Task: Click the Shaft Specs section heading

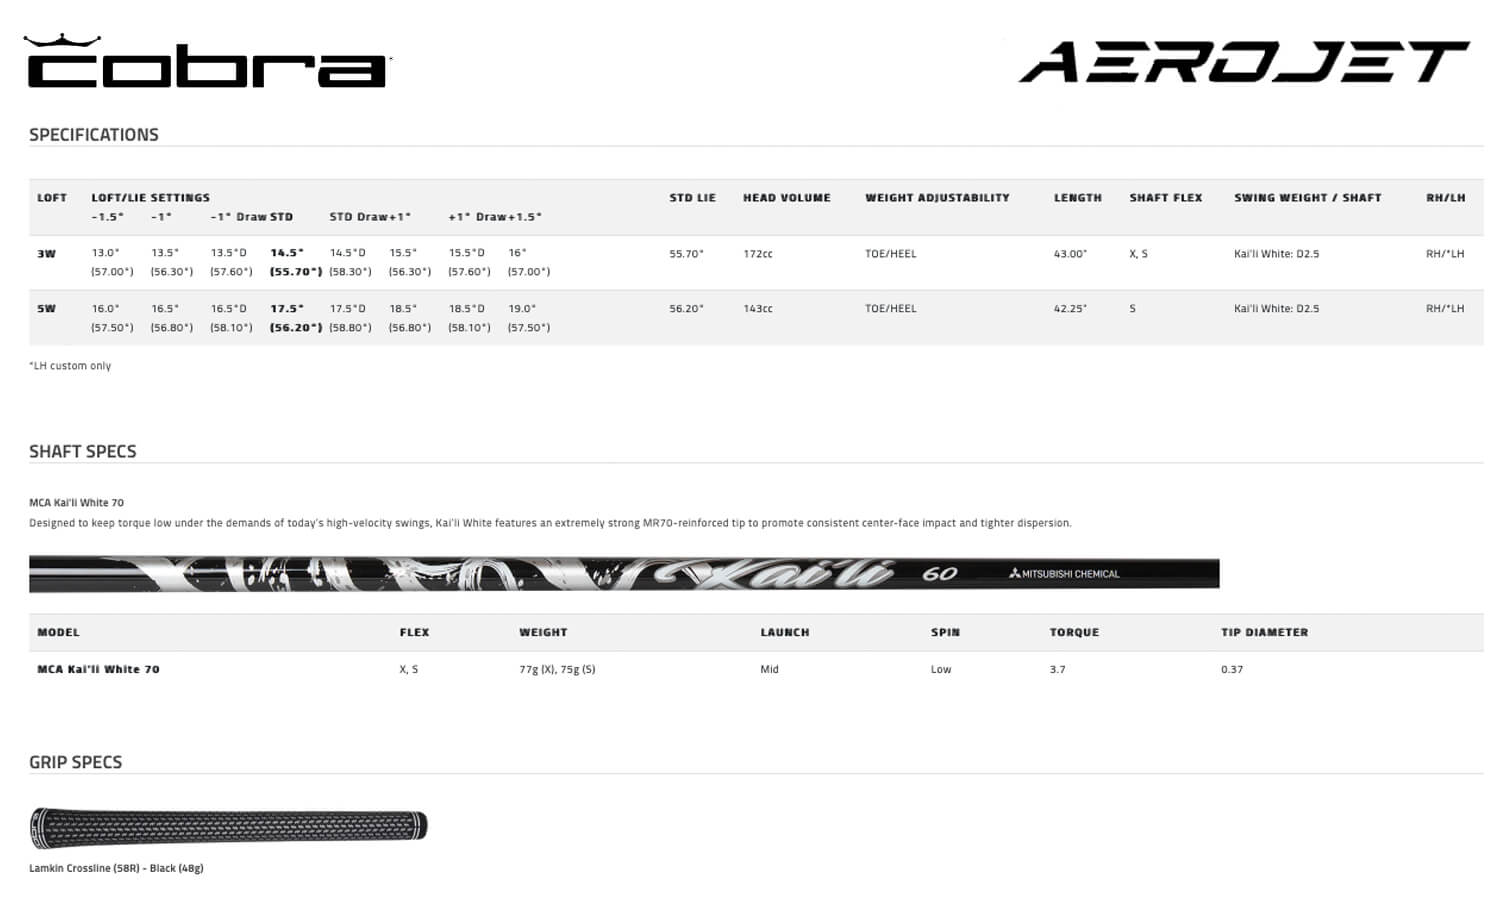Action: coord(83,452)
